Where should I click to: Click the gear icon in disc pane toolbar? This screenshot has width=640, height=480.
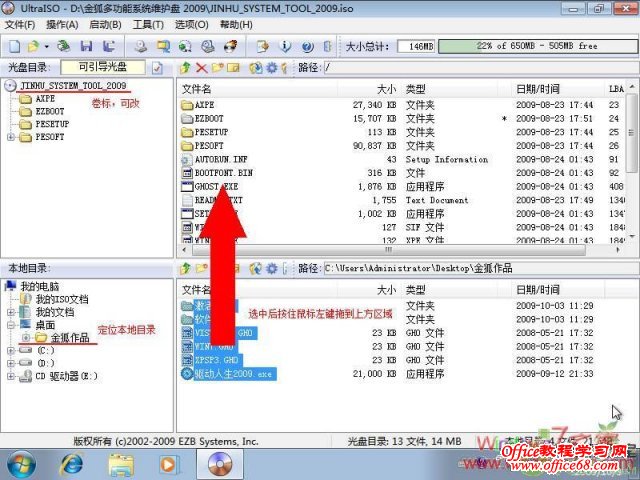tap(271, 67)
